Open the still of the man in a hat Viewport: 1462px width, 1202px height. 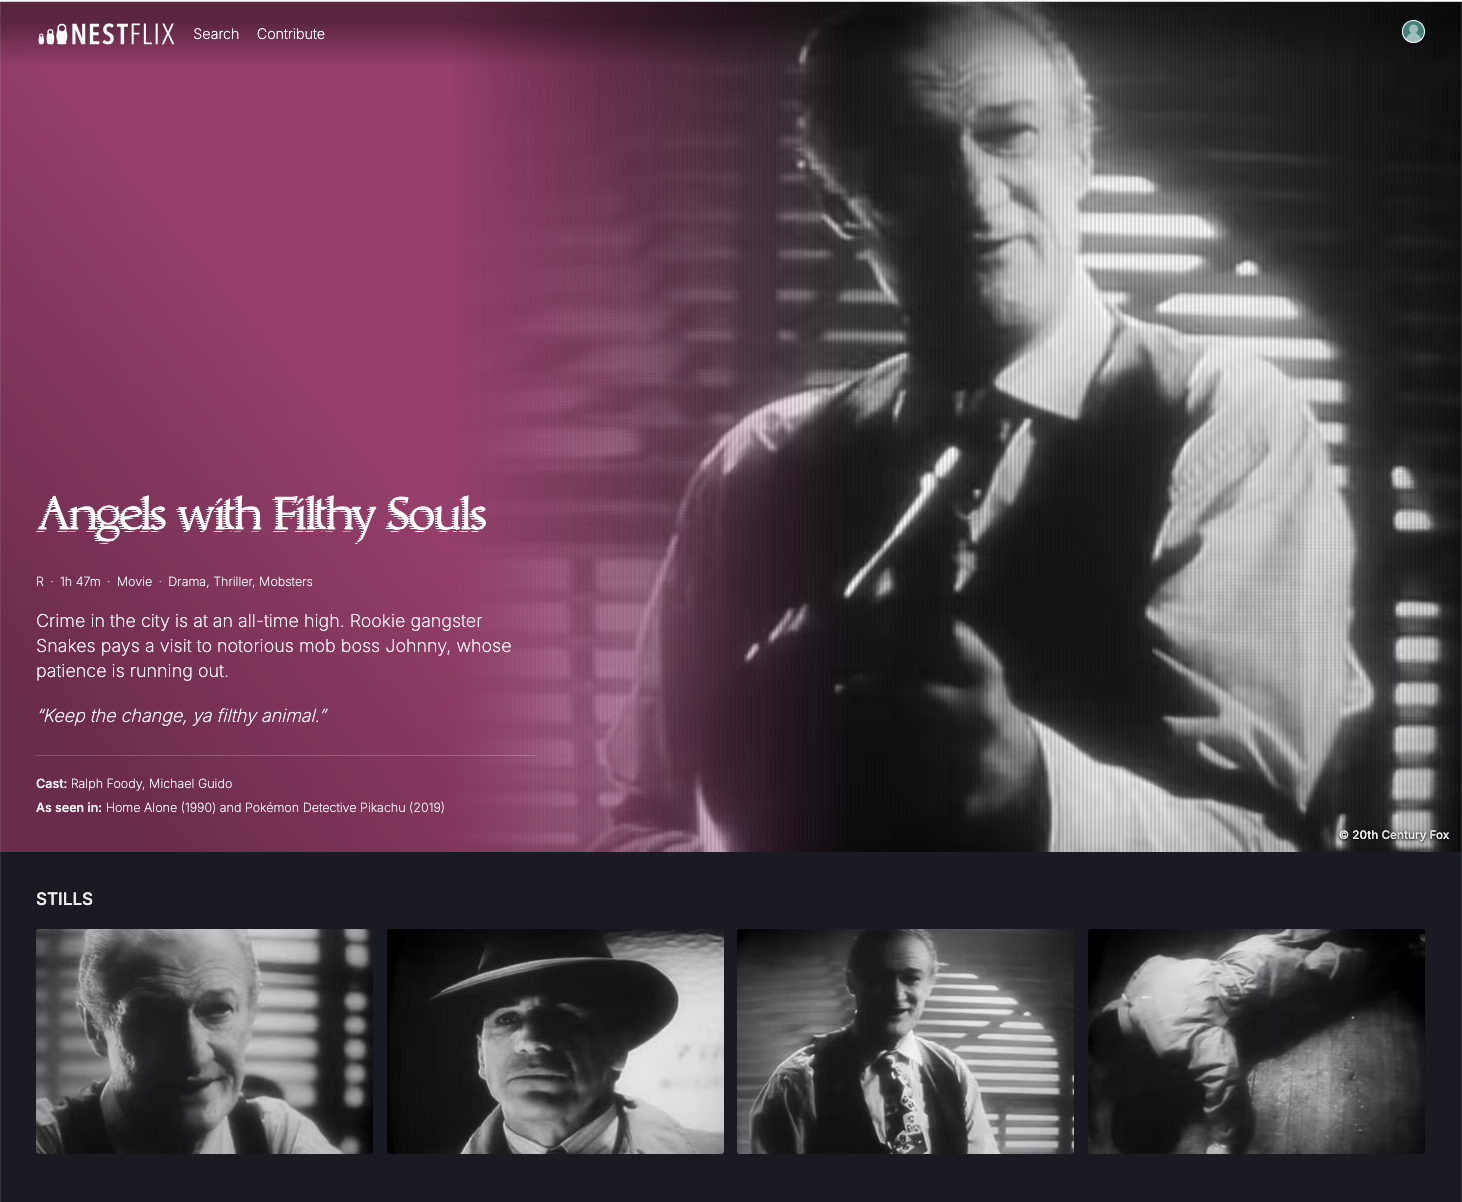point(555,1042)
